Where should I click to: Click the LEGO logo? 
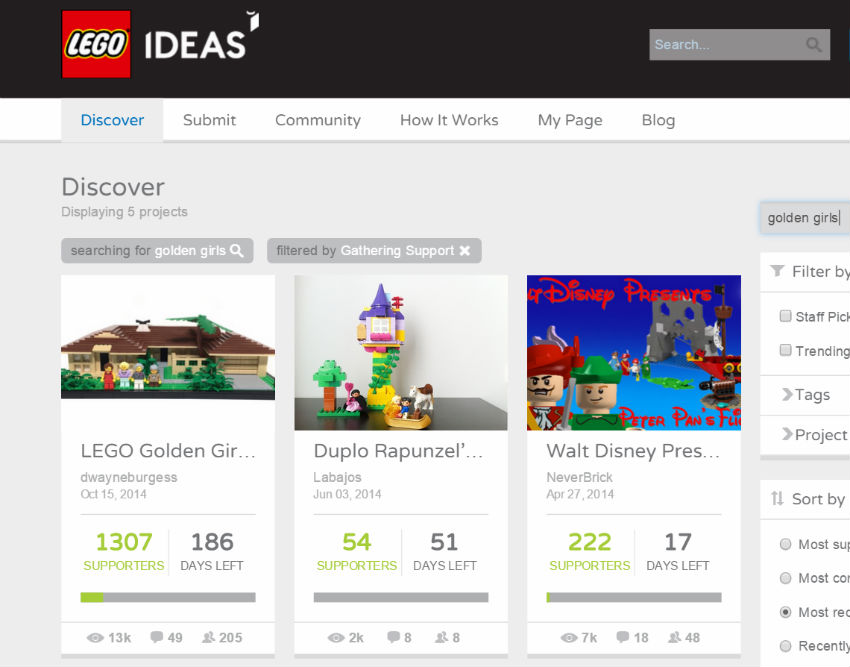click(96, 44)
